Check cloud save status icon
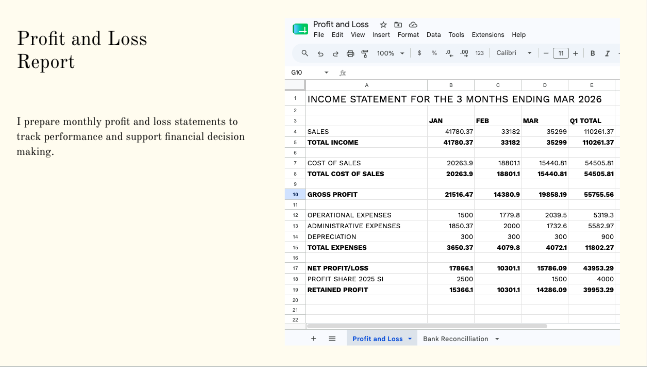The height and width of the screenshot is (367, 647). [x=413, y=25]
